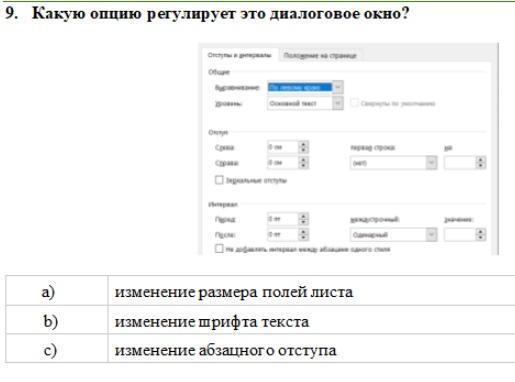The height and width of the screenshot is (382, 515).
Task: Click the После spacing input field
Action: coord(283,235)
